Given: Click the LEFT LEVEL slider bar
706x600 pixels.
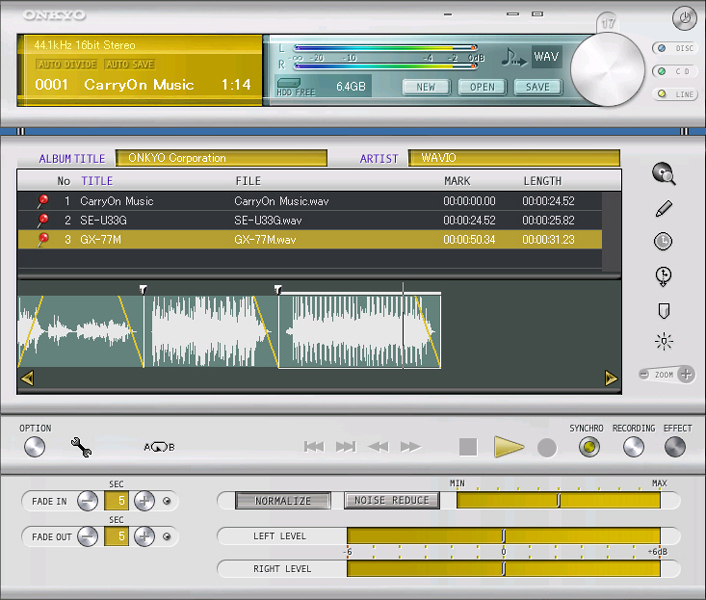Looking at the screenshot, I should coord(503,536).
